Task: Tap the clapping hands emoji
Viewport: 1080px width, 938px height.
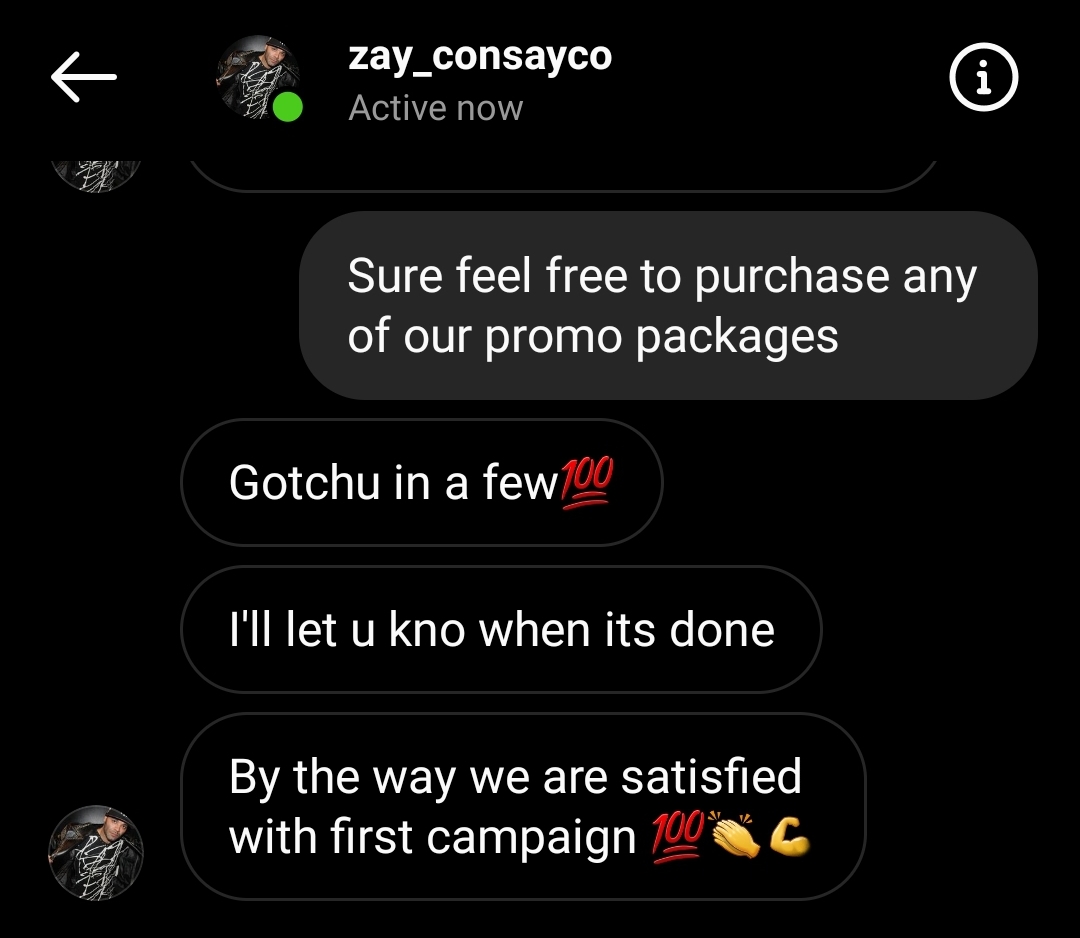Action: 734,835
